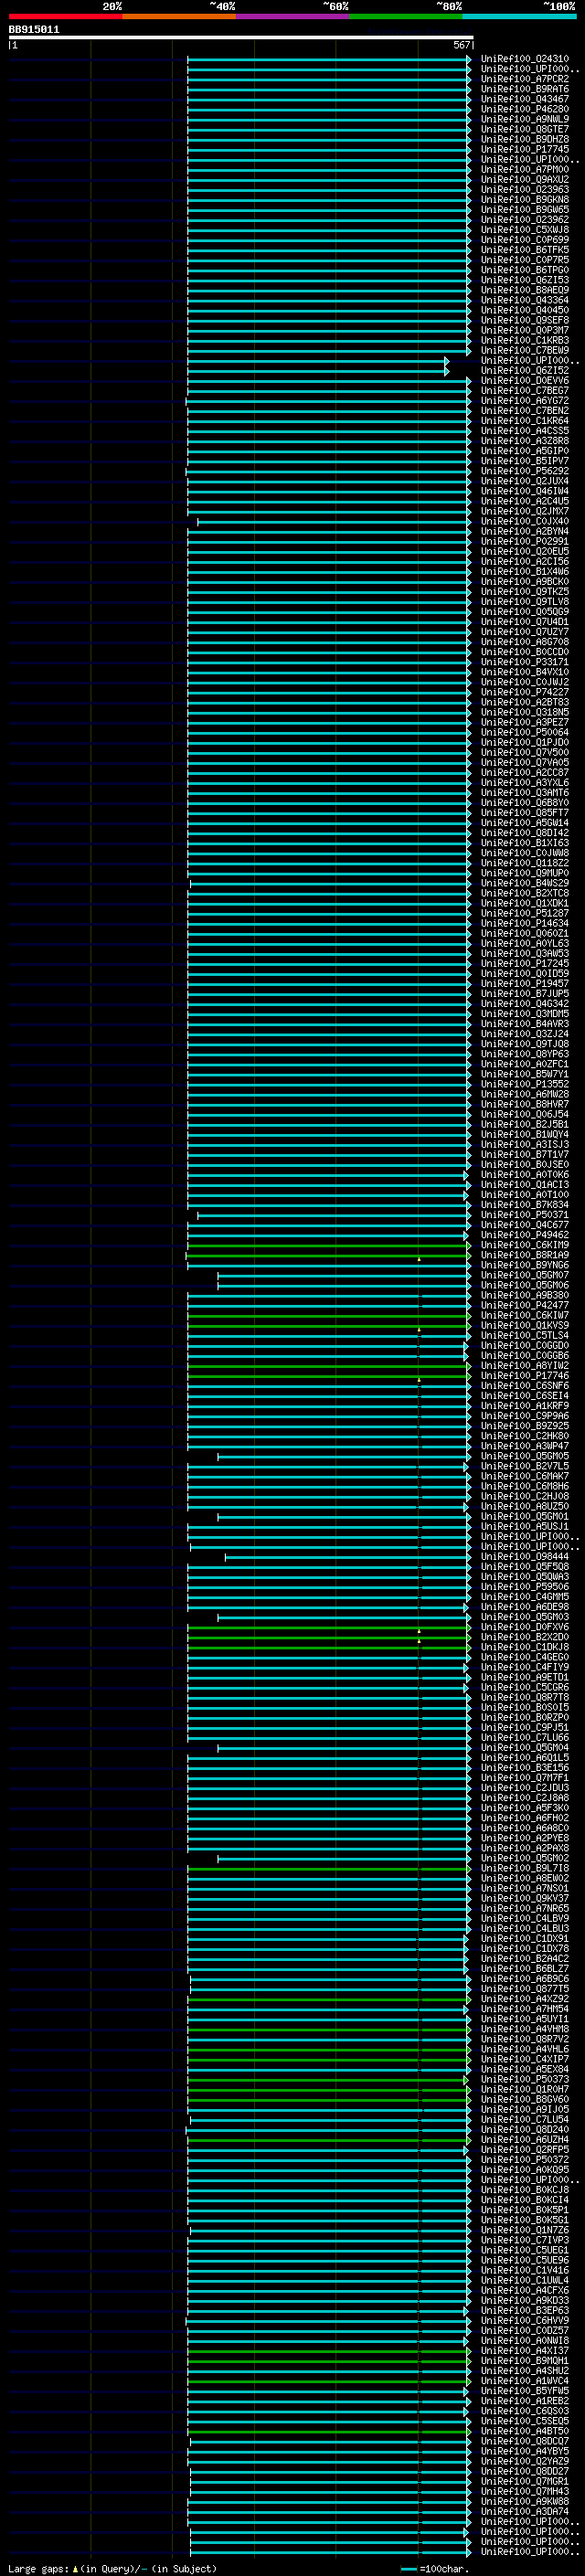Select label UniRef100_B9L7I8
585x2576 pixels.
tap(525, 1868)
